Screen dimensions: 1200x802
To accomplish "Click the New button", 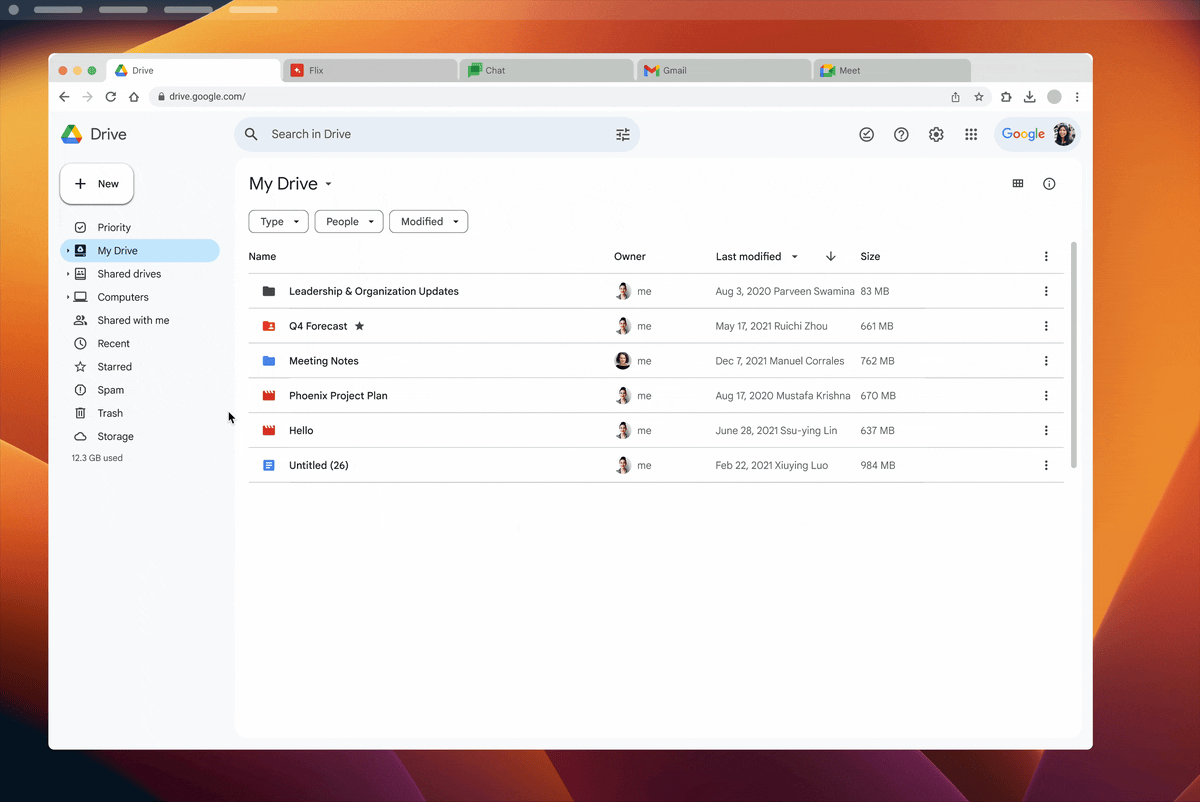I will pyautogui.click(x=97, y=184).
